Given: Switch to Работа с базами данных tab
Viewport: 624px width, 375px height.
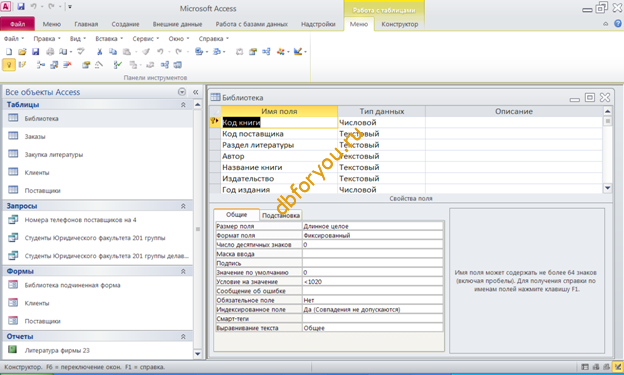Looking at the screenshot, I should pos(252,24).
